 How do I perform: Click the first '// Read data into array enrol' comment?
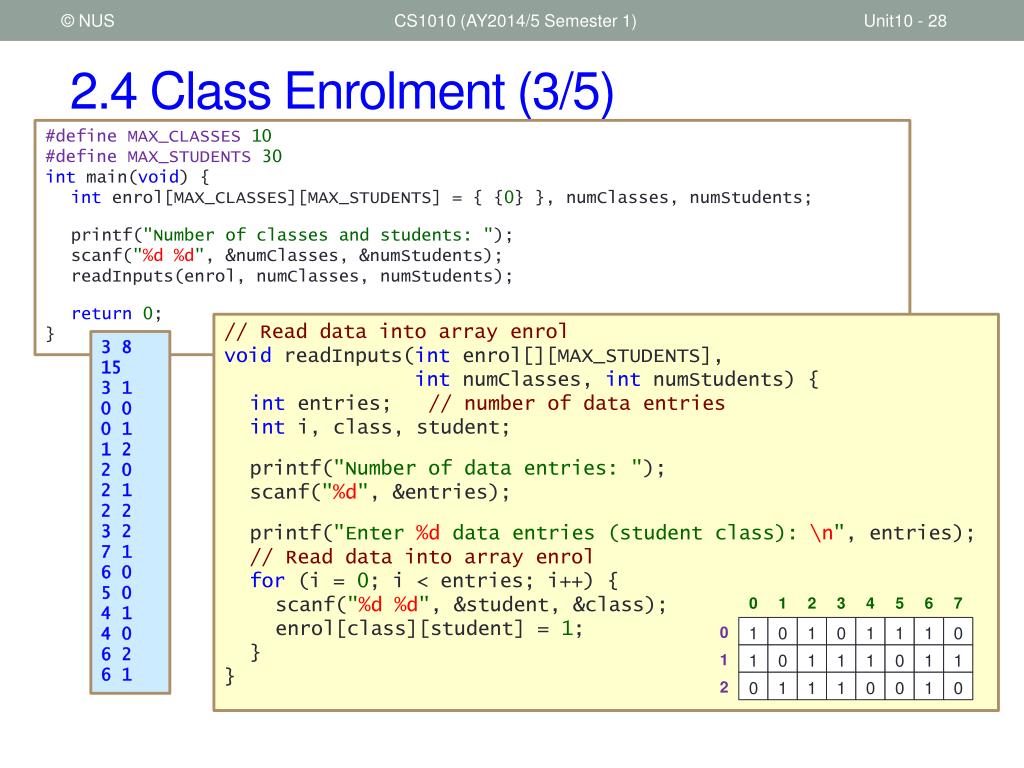[x=396, y=331]
